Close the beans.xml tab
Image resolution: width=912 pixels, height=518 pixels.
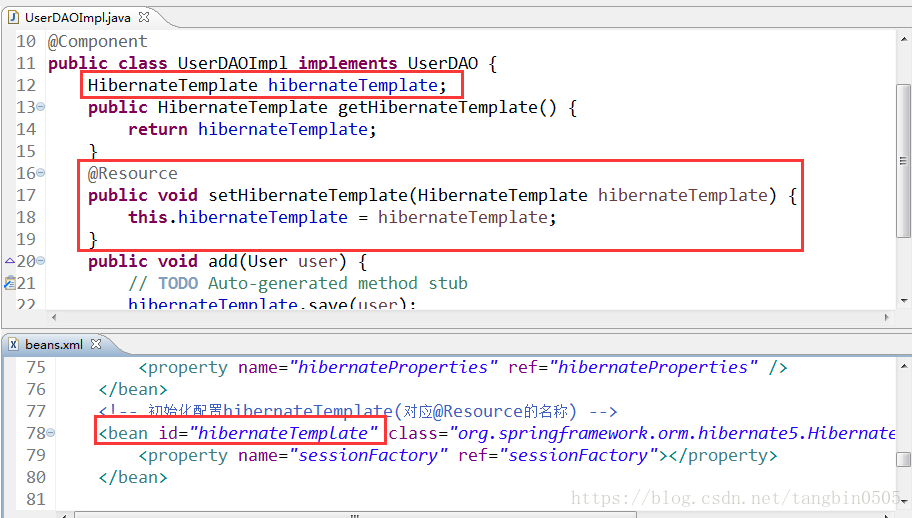(97, 344)
